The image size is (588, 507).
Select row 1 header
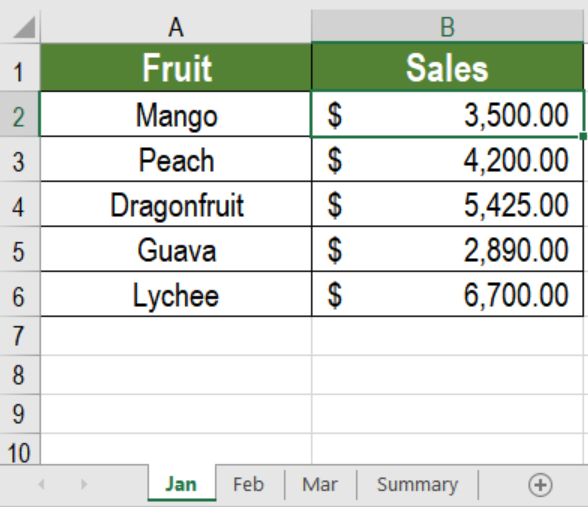[20, 68]
